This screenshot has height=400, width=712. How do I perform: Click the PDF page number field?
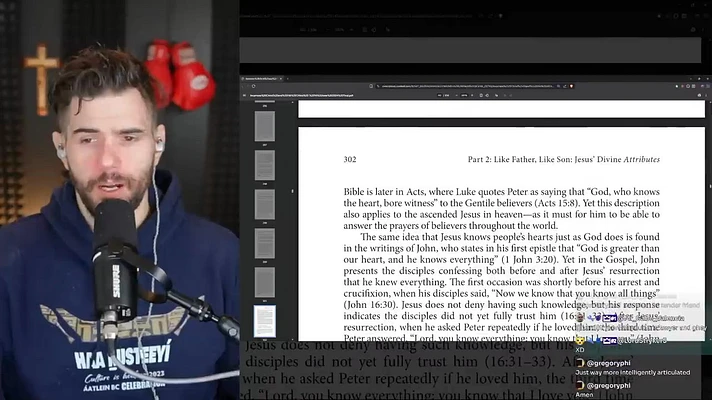coord(440,95)
